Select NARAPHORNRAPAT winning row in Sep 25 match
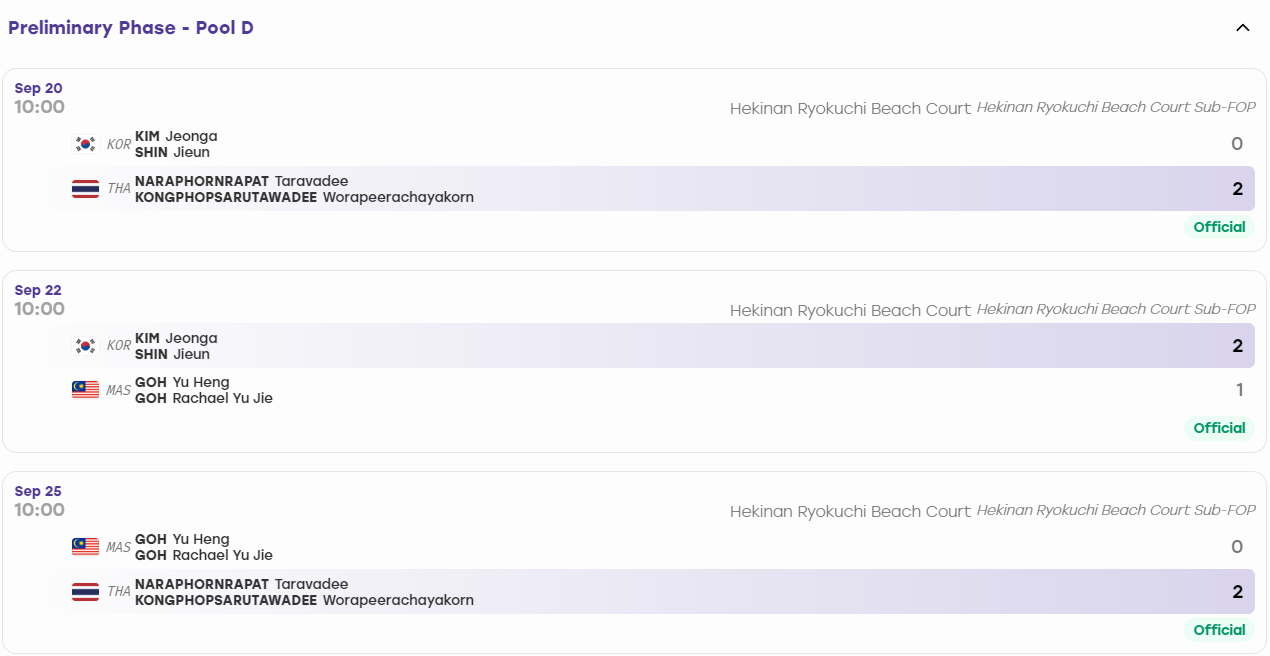The image size is (1270, 656). [x=642, y=592]
